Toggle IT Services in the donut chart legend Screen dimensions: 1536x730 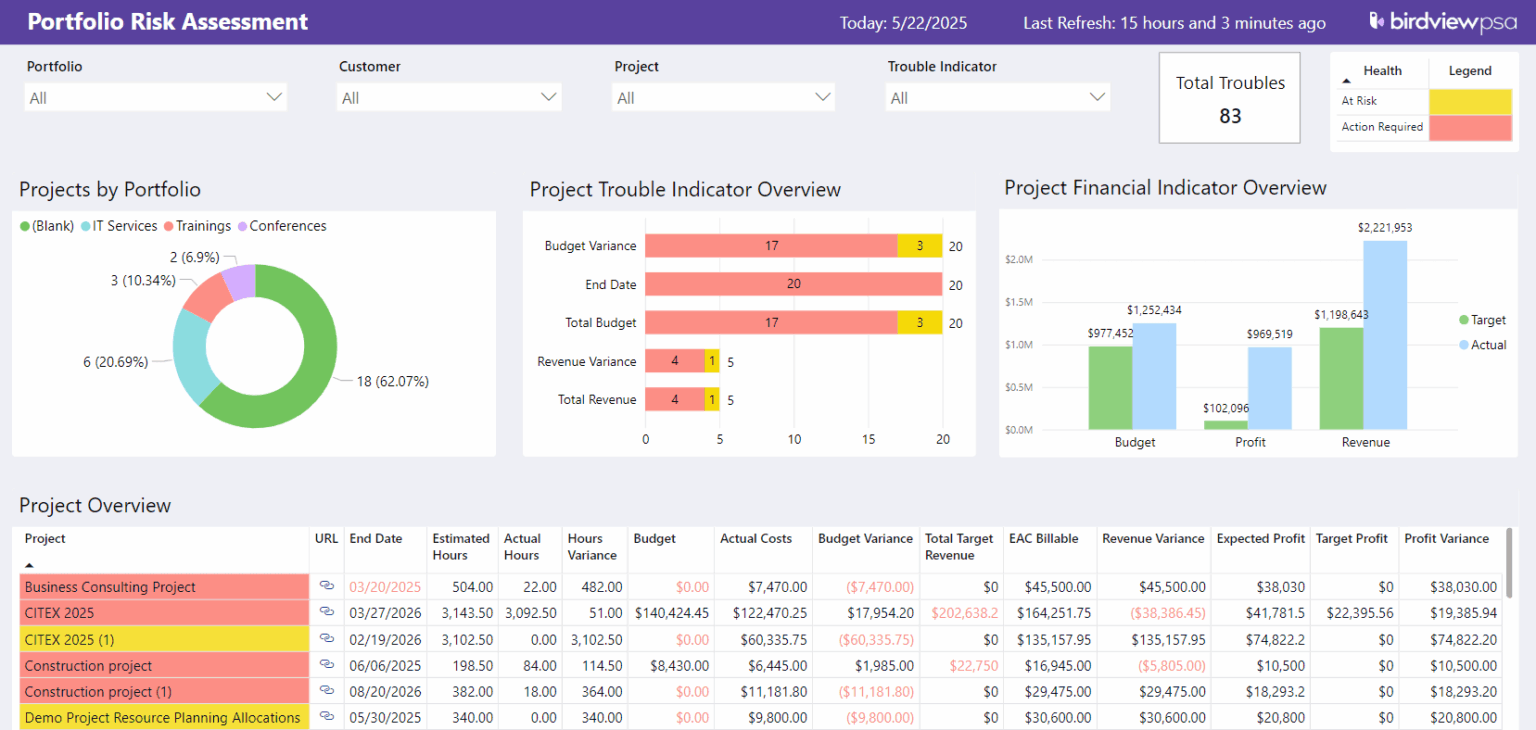click(118, 225)
